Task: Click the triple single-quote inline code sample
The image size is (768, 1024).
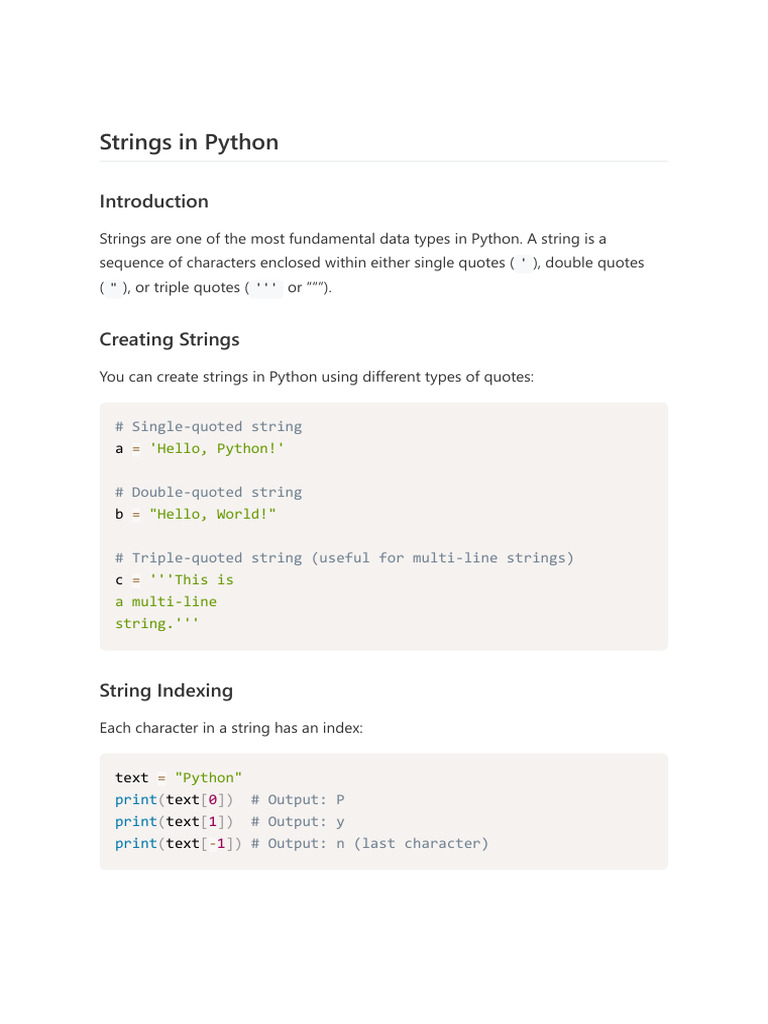Action: (x=266, y=288)
